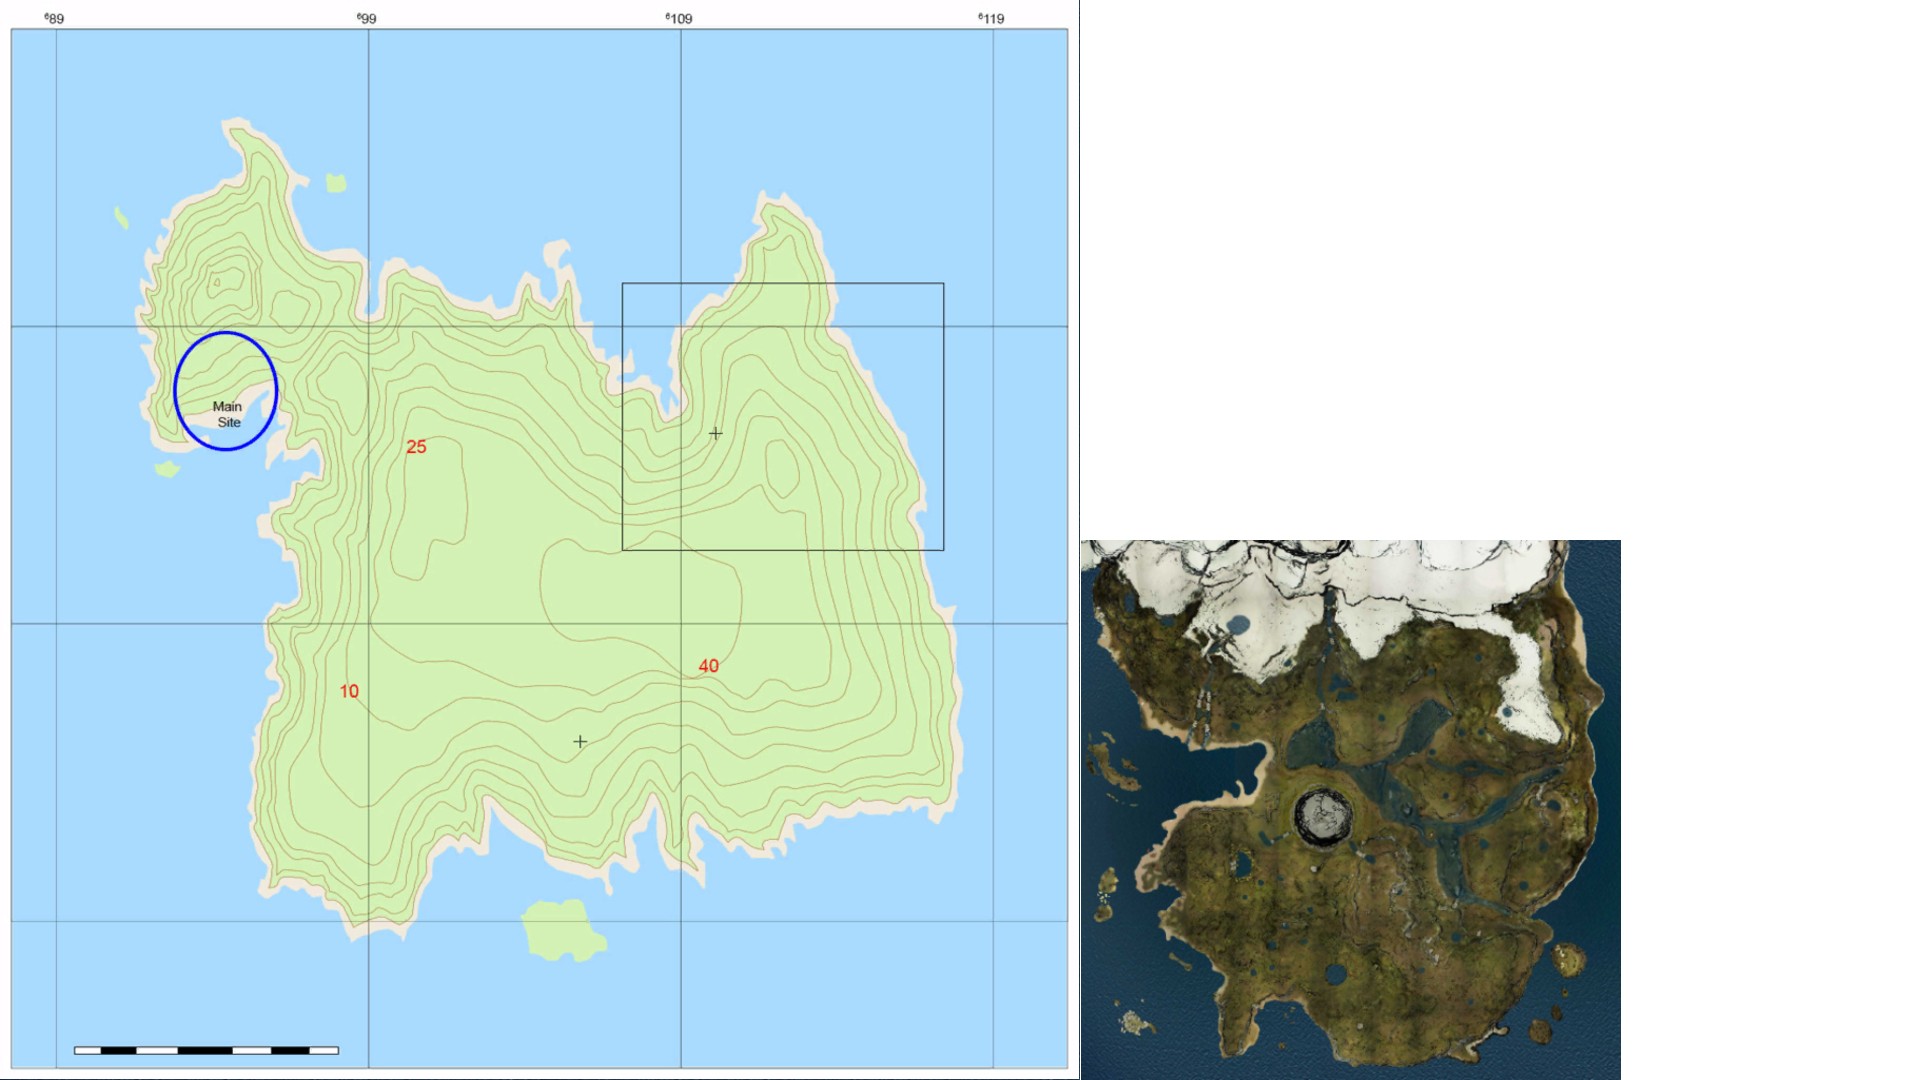
Task: Click the red 25 contour label
Action: pyautogui.click(x=416, y=447)
